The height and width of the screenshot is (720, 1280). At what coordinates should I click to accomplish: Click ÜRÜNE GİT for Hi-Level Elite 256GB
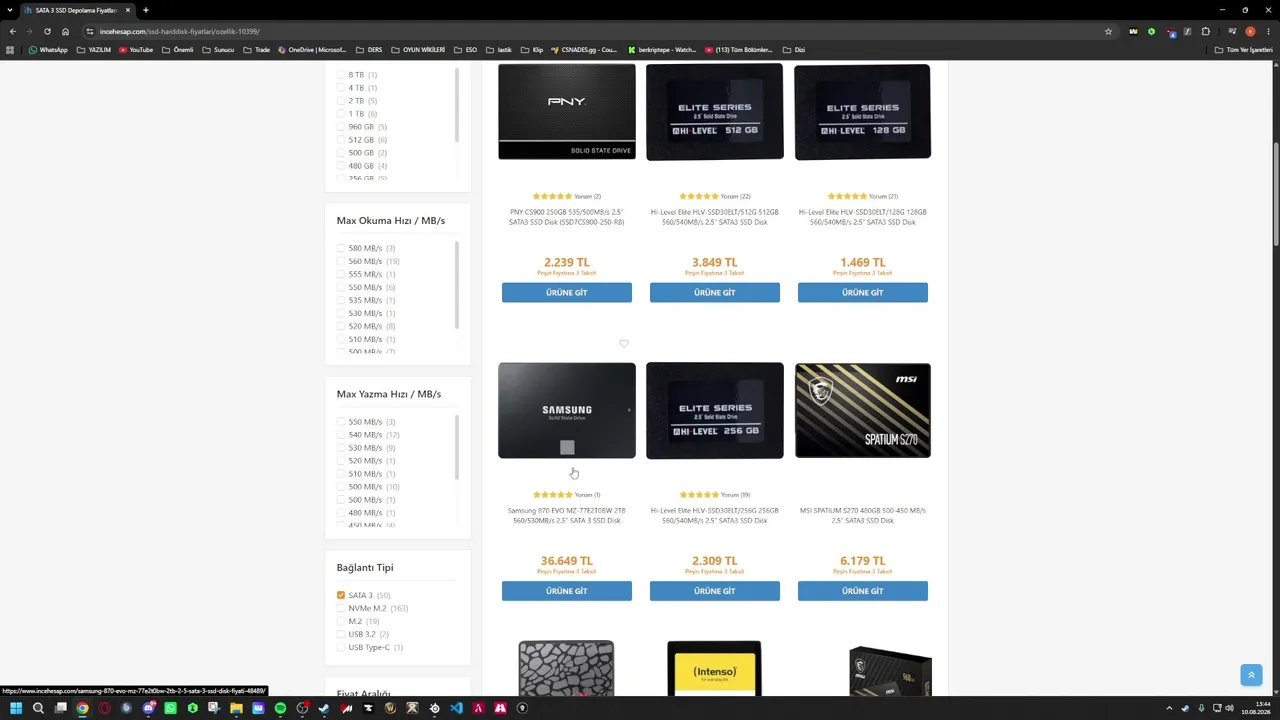pos(715,591)
